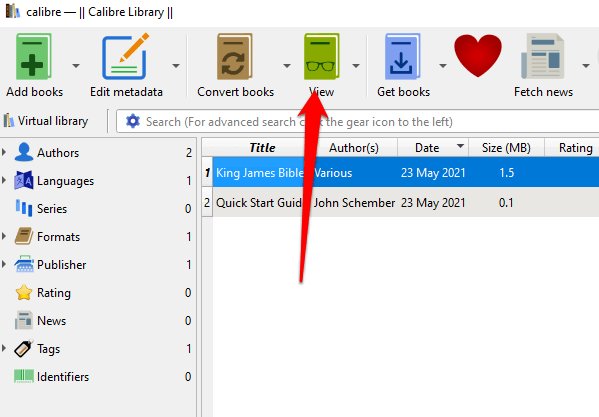The height and width of the screenshot is (417, 599).
Task: Expand the Formats category
Action: [x=4, y=236]
